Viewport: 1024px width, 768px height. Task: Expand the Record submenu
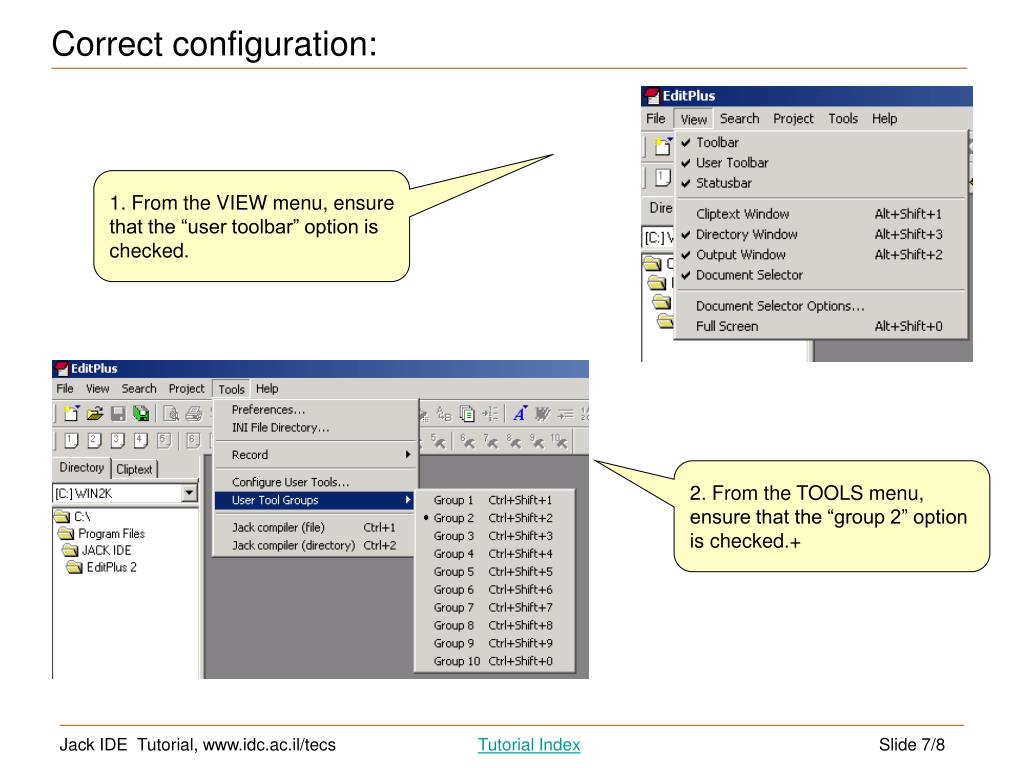coord(315,455)
